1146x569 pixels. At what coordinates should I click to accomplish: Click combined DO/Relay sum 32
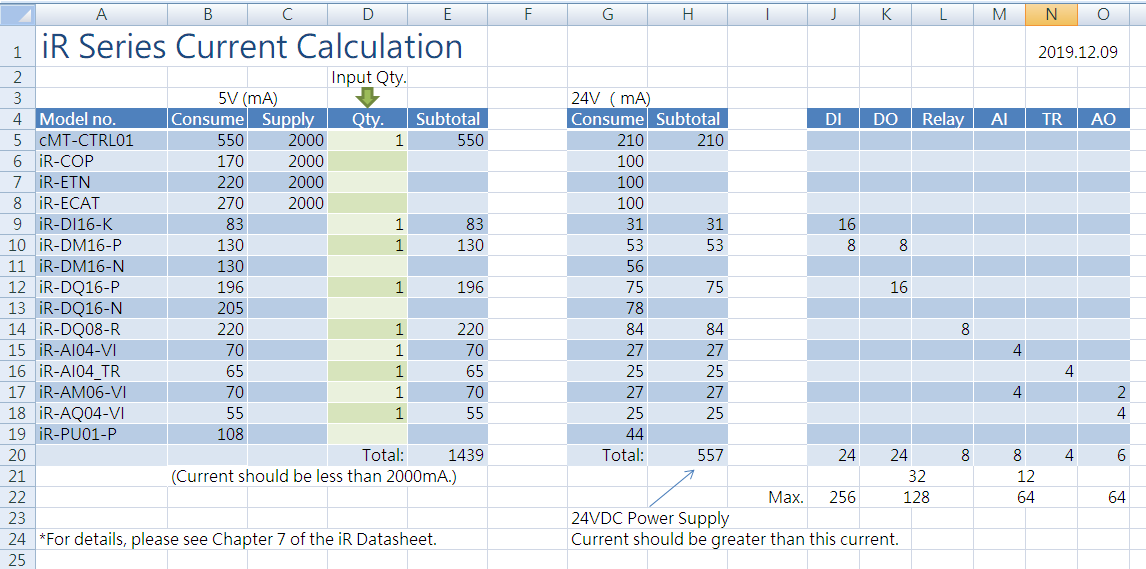tap(917, 476)
